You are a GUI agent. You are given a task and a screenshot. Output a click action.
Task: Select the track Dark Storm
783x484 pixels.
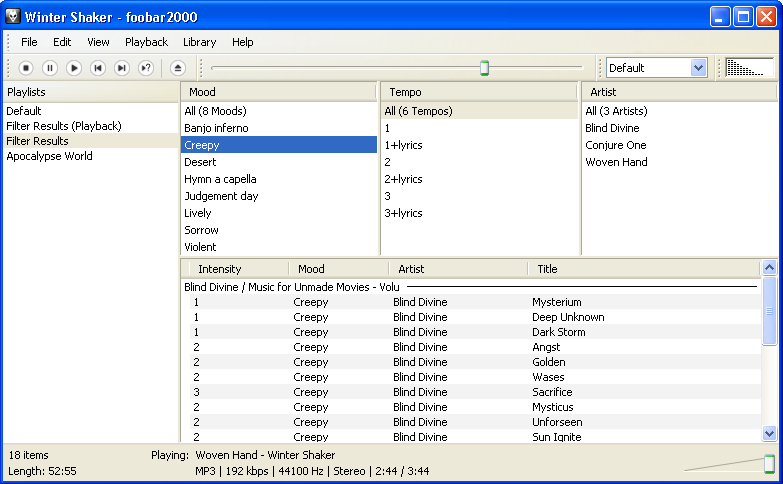475,332
